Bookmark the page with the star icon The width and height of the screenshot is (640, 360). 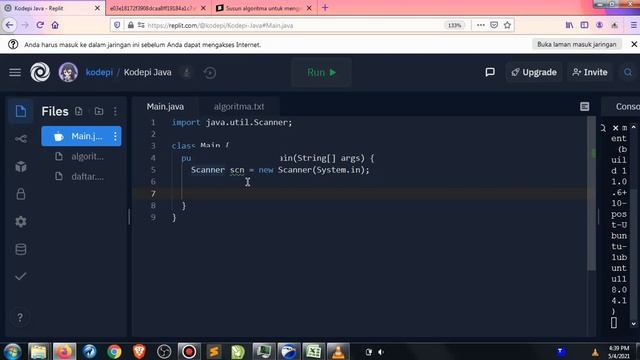click(507, 25)
